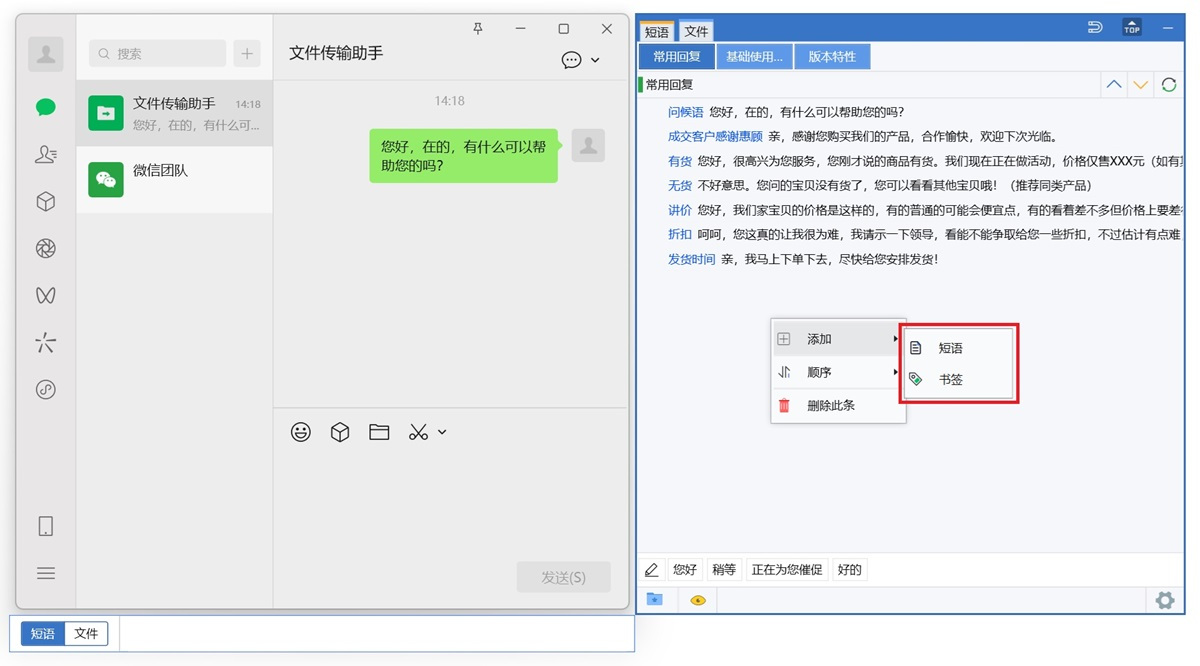The image size is (1200, 666).
Task: Click the loop icon in the assistant title bar
Action: click(x=1096, y=28)
